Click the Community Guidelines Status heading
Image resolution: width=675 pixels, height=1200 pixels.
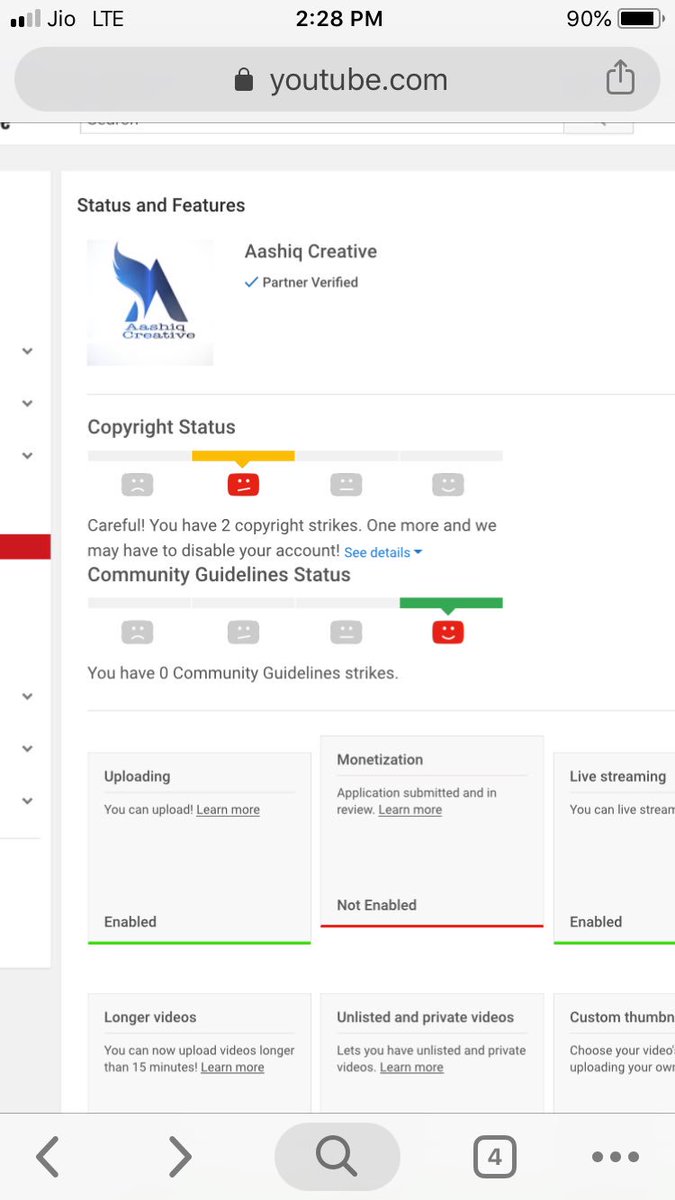219,575
